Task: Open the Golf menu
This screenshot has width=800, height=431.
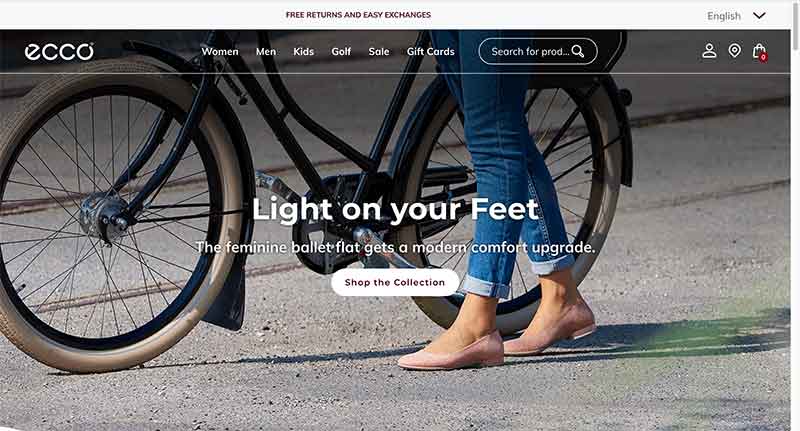Action: 341,52
